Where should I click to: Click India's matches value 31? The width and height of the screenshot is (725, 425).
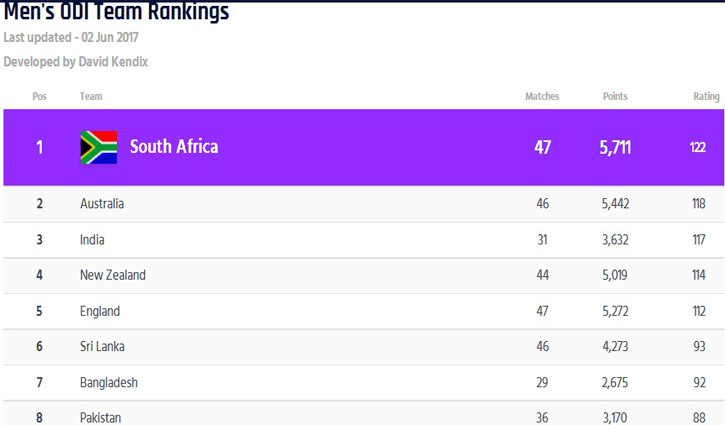542,240
